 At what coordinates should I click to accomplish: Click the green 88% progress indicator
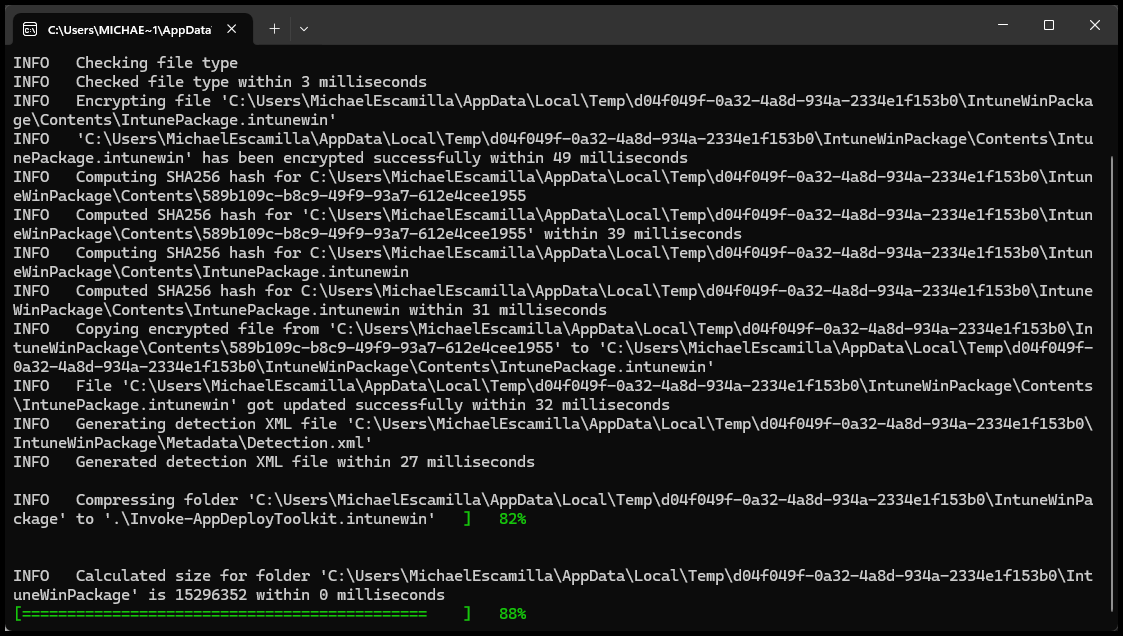click(513, 613)
